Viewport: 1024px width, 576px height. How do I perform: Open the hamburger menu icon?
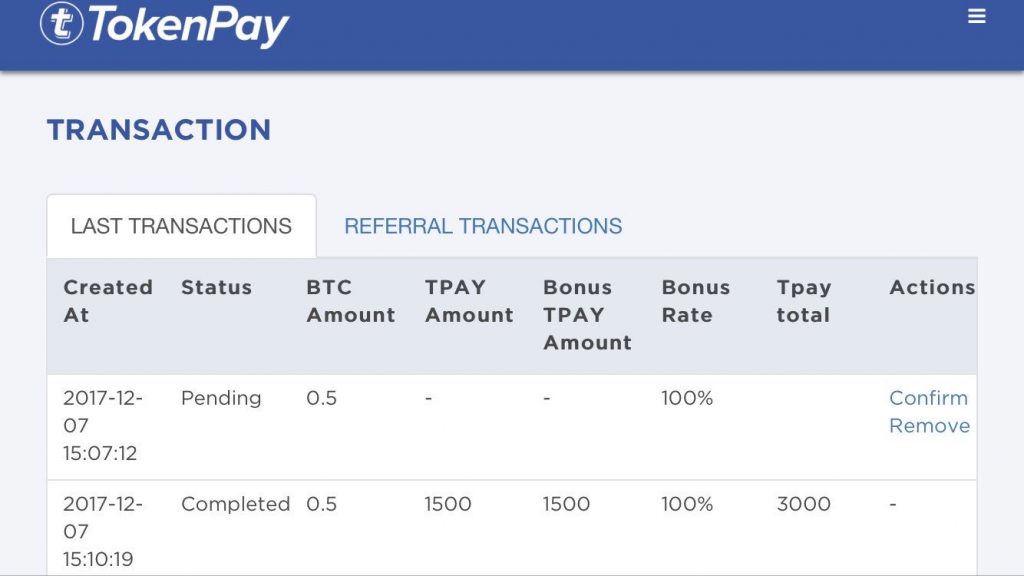[977, 17]
